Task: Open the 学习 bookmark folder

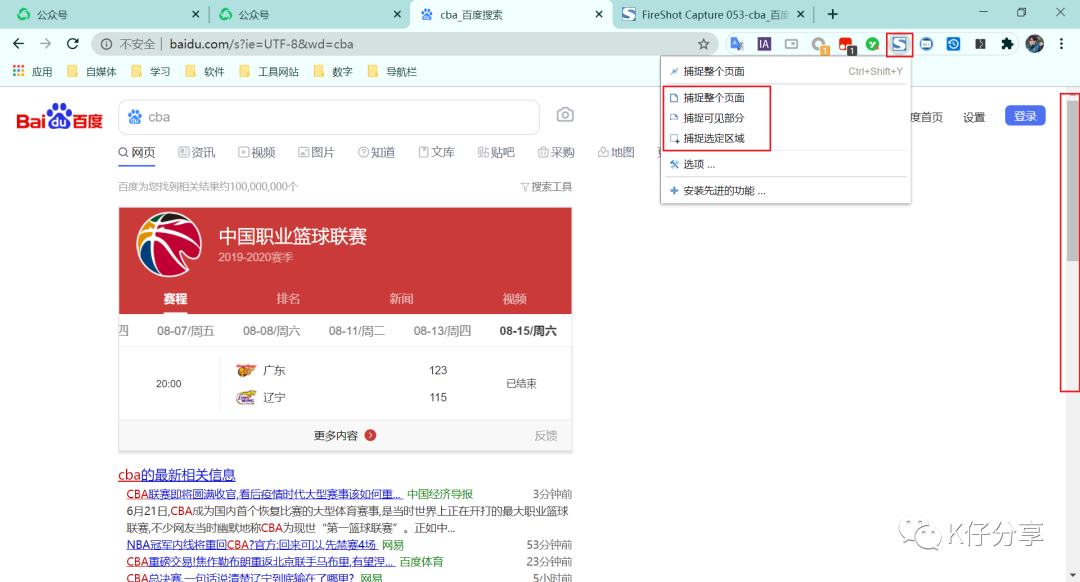Action: pos(151,72)
